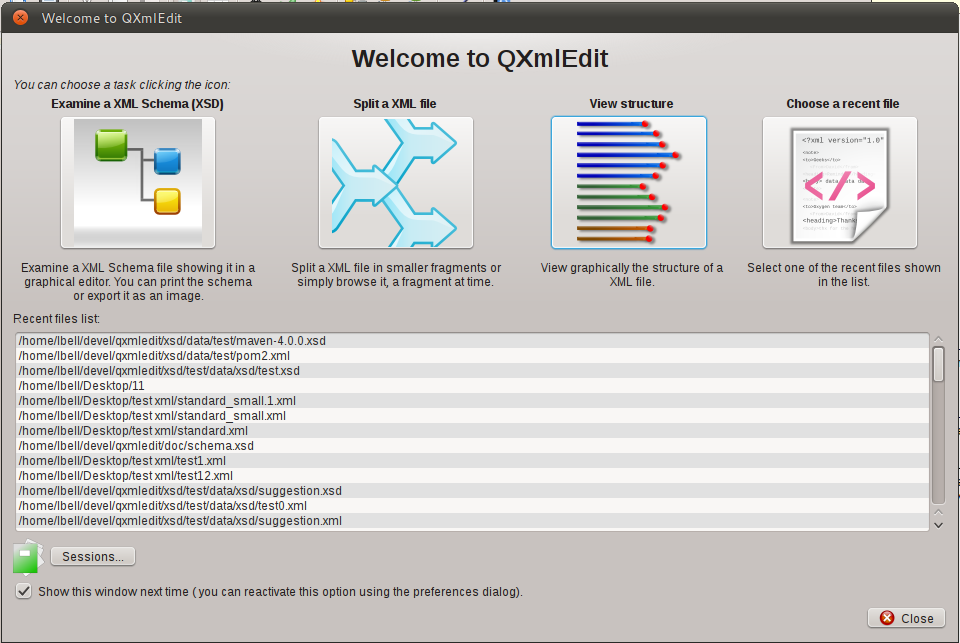This screenshot has height=643, width=960.
Task: Open the Sessions... button
Action: 93,557
